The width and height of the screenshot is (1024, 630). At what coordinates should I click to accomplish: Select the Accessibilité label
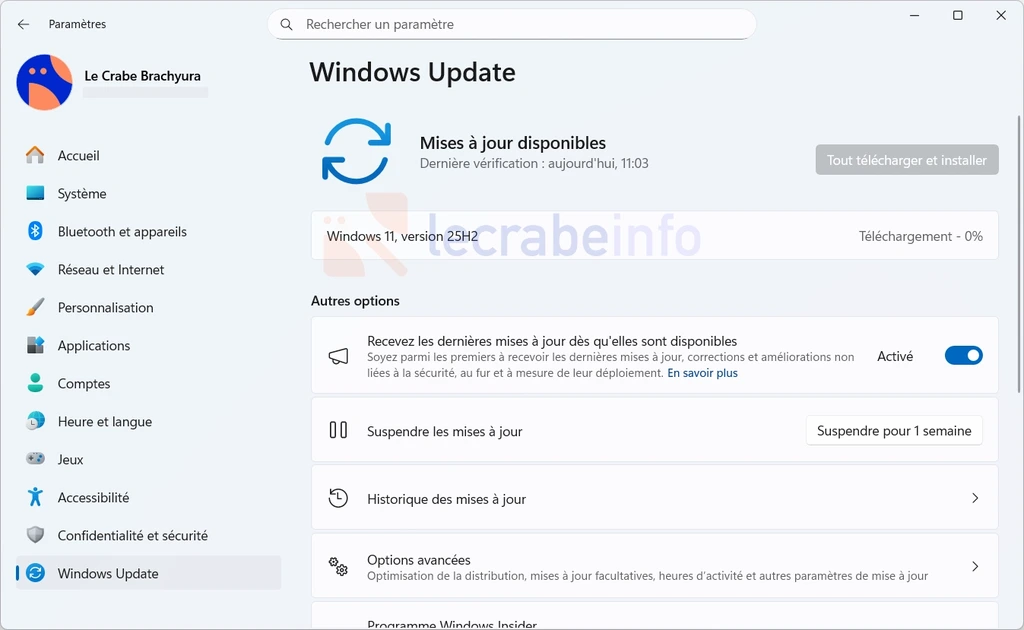(93, 497)
